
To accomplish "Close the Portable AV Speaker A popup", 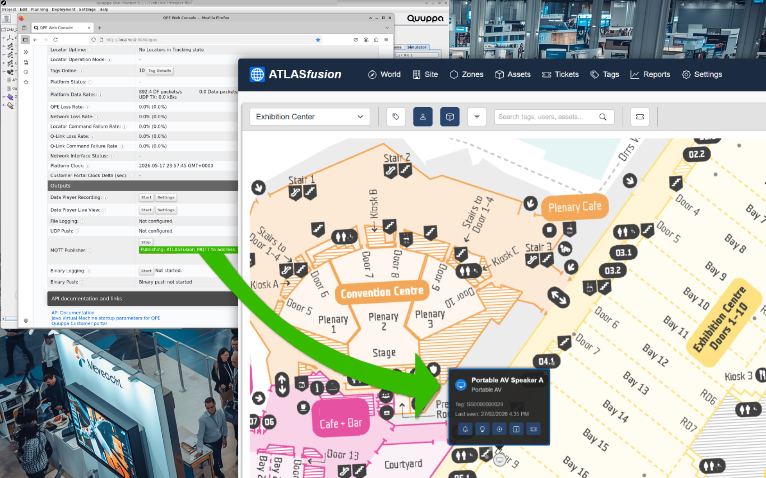I will 546,373.
